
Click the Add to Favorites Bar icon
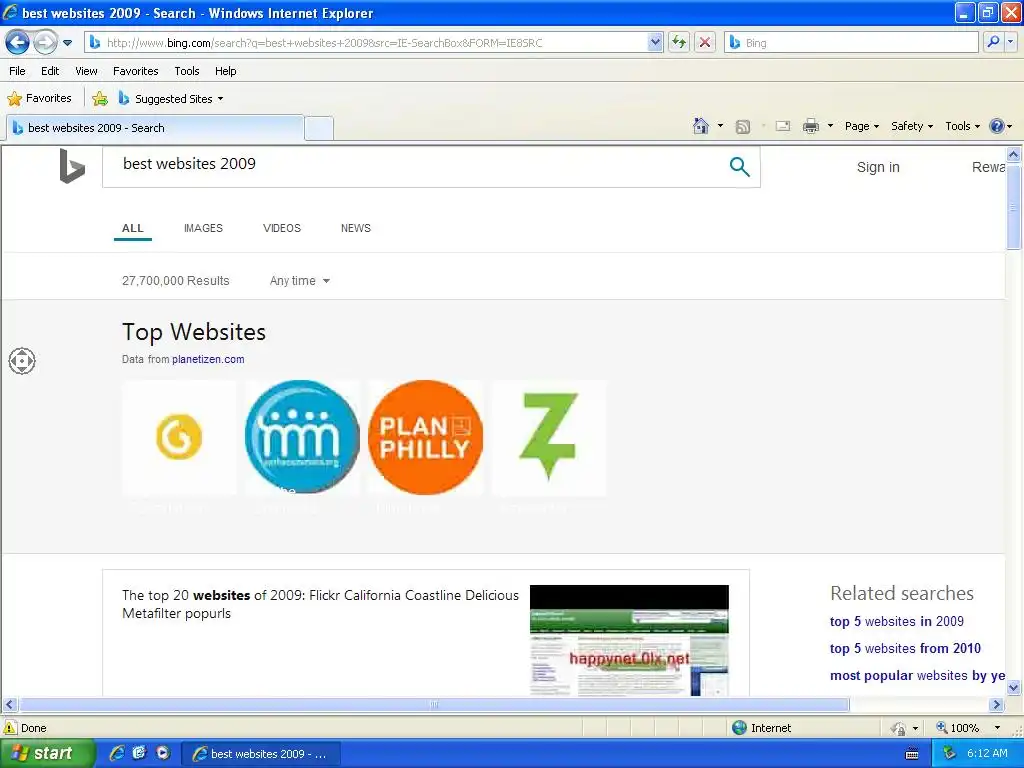click(100, 99)
